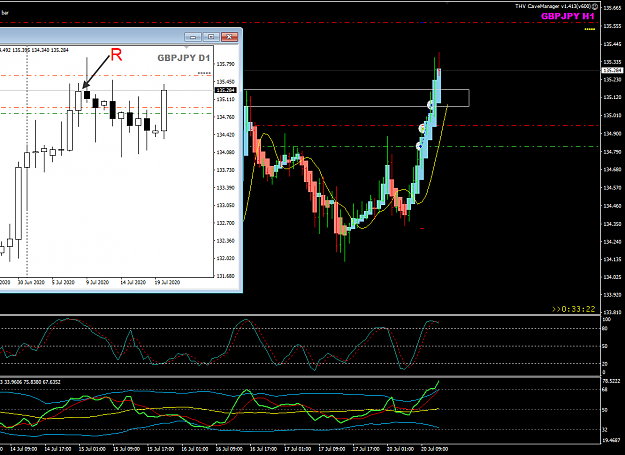Minimize the GBPJPY D1 chart window
The image size is (625, 455).
click(x=193, y=37)
